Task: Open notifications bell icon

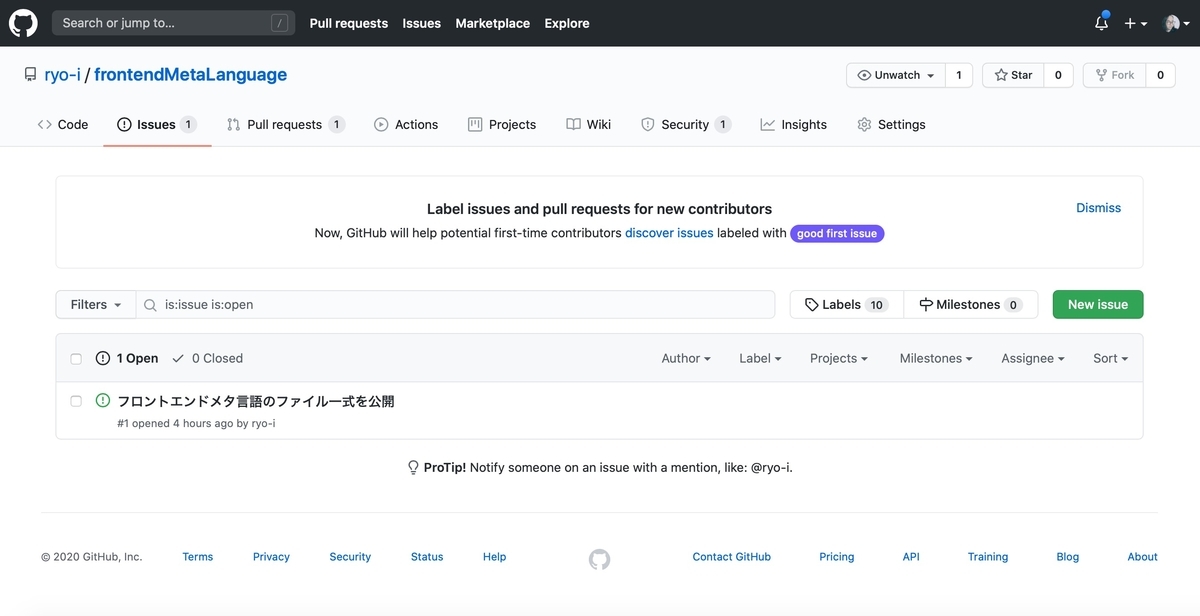Action: tap(1101, 22)
